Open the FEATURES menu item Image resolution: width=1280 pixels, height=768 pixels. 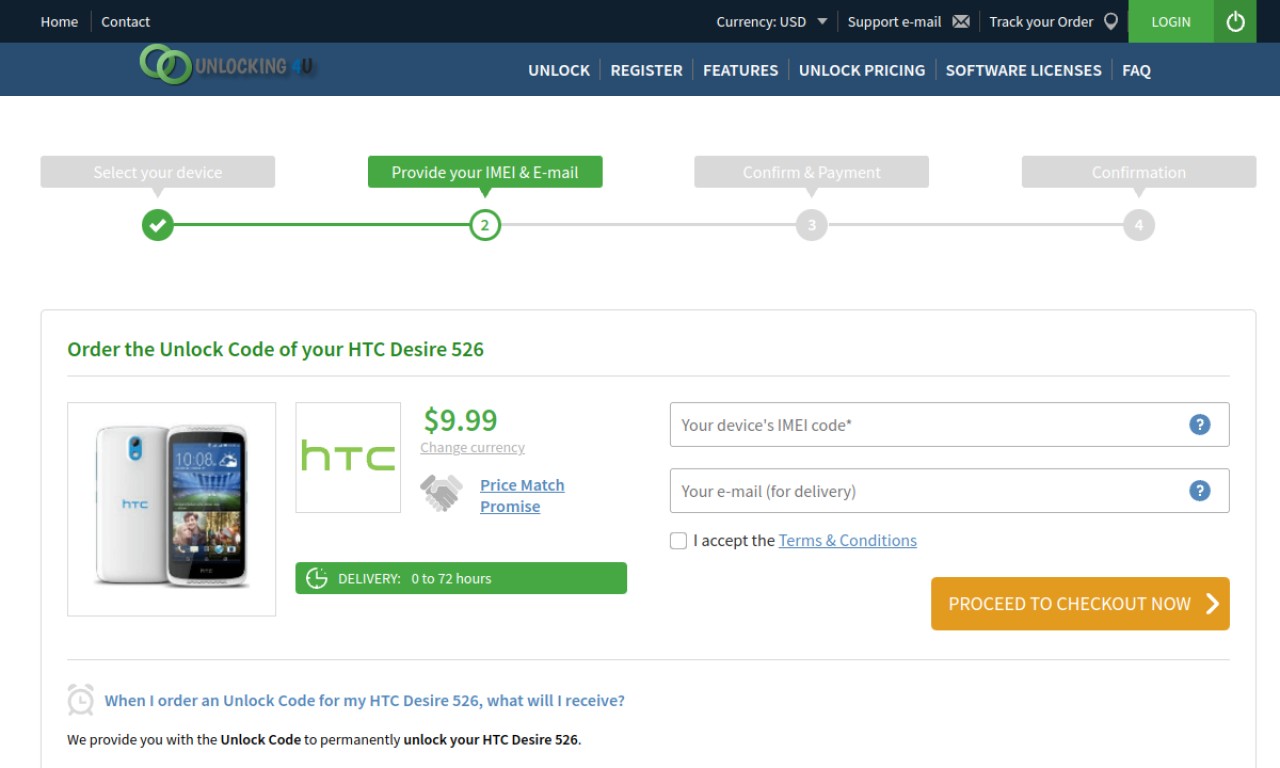click(740, 70)
